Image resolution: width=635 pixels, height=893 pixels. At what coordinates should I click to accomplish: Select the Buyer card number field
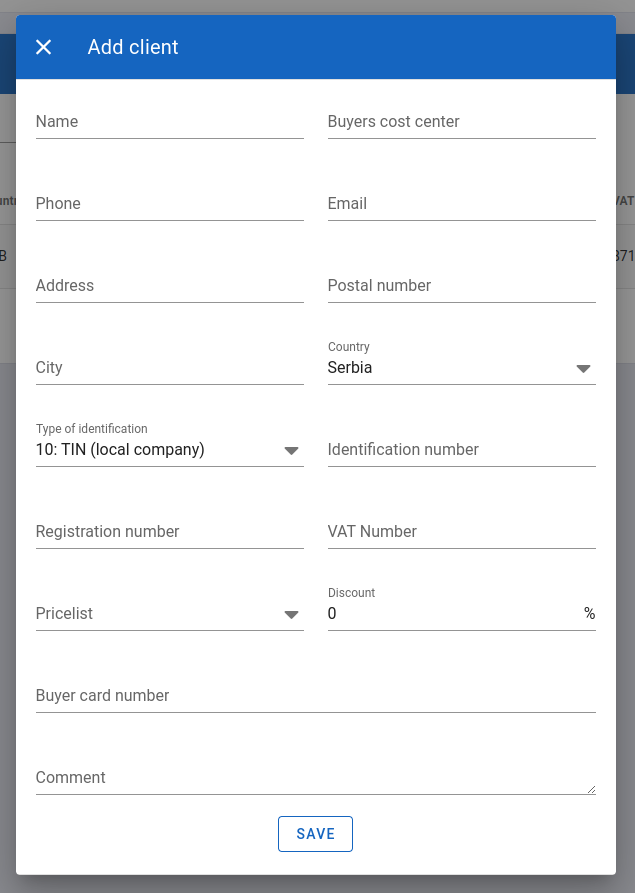tap(316, 696)
